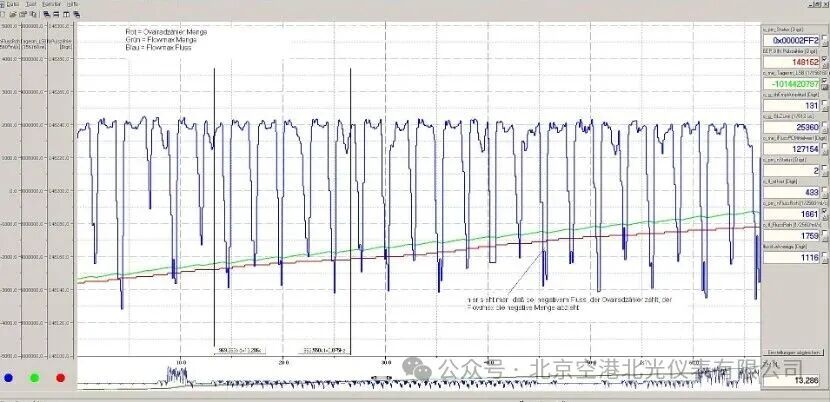The width and height of the screenshot is (830, 402).
Task: Click the annotation text about negativem Fluss
Action: [570, 303]
